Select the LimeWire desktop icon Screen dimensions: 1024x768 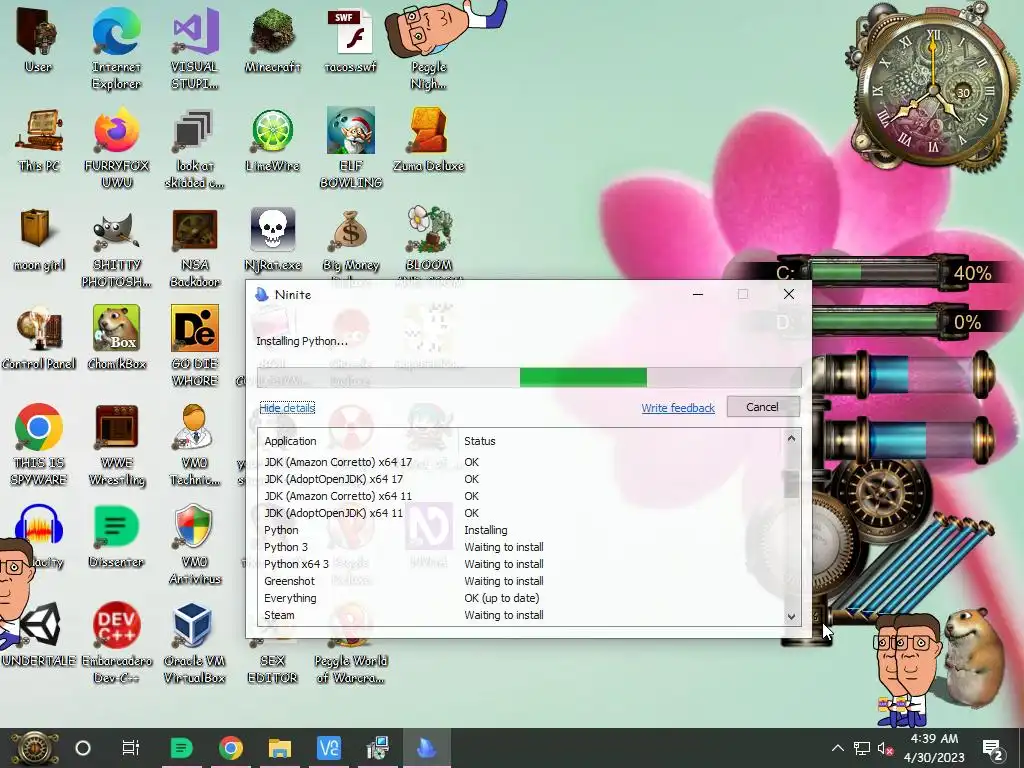coord(272,141)
